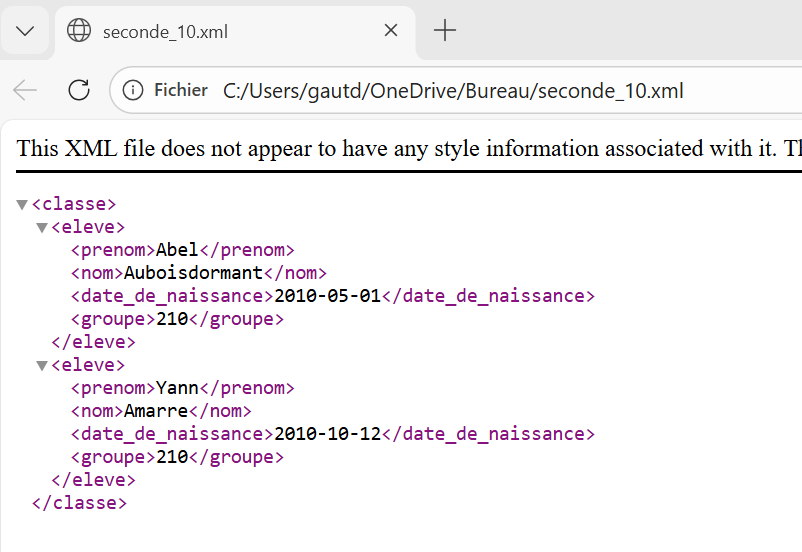Screen dimensions: 802x552
Task: Collapse the second eleve element
Action: (x=42, y=366)
